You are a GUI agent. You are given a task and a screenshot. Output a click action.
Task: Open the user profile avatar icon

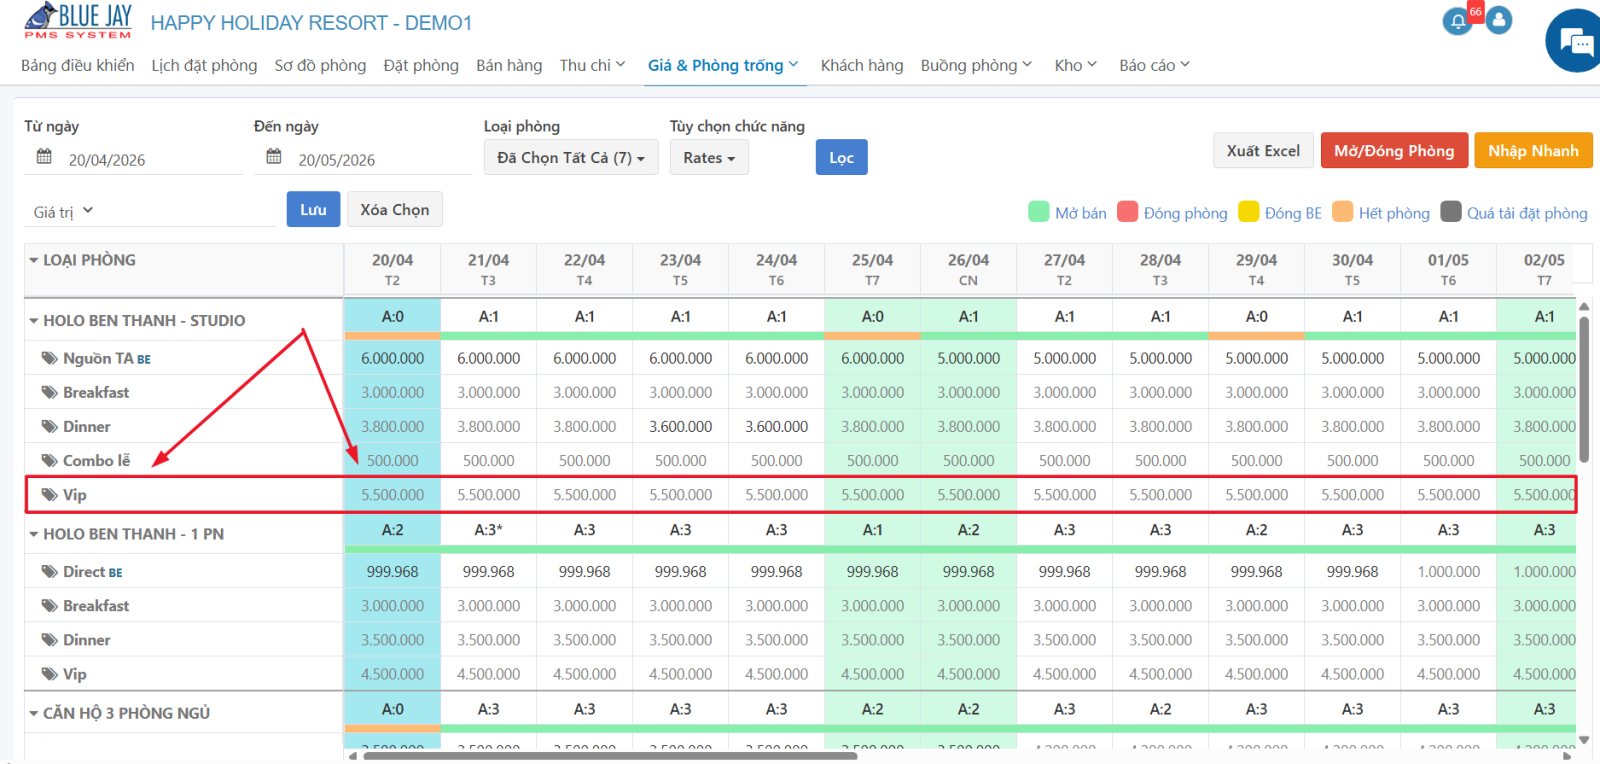(1499, 20)
